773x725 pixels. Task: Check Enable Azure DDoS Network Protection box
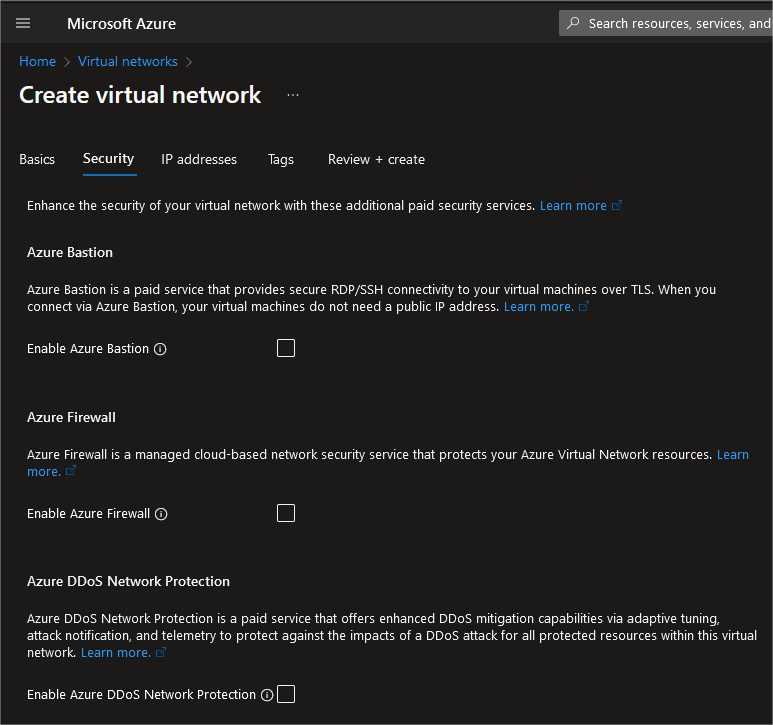(x=286, y=694)
